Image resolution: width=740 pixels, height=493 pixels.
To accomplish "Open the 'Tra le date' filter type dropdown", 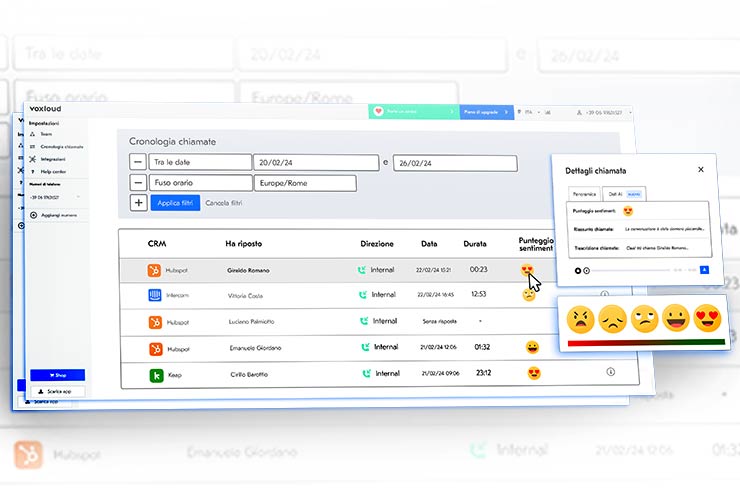I will 200,162.
